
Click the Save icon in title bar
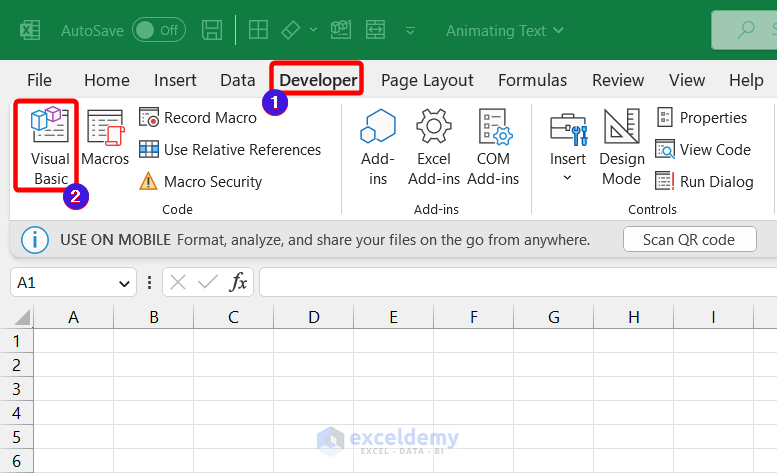pyautogui.click(x=212, y=30)
